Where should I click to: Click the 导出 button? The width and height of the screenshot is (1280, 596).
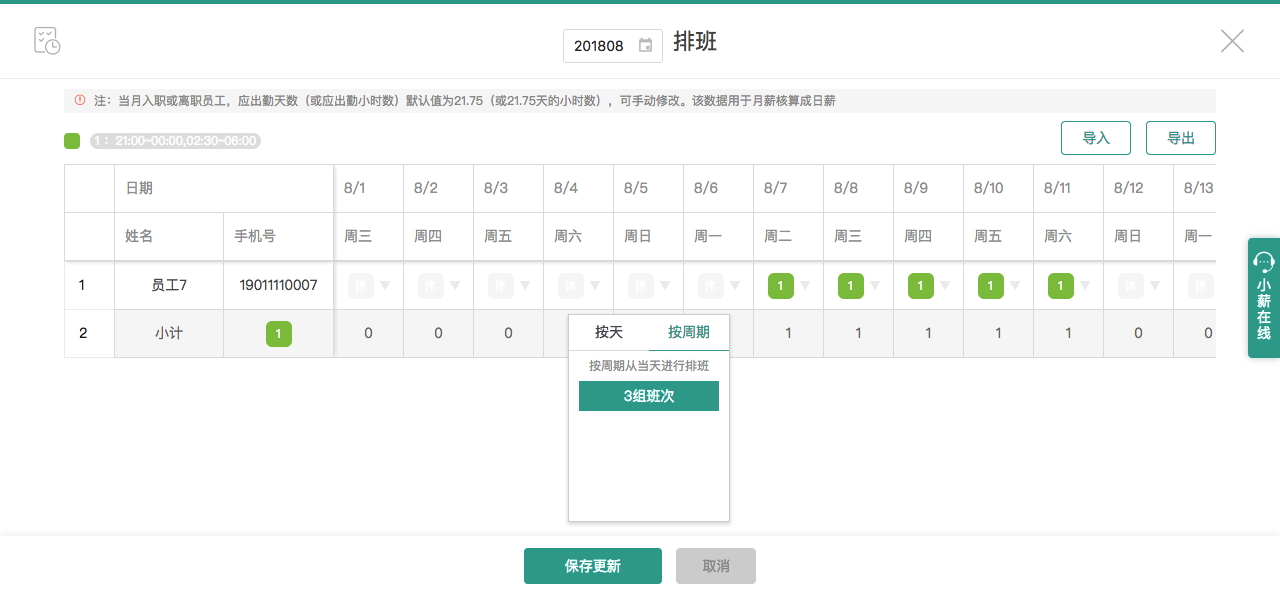pyautogui.click(x=1181, y=138)
